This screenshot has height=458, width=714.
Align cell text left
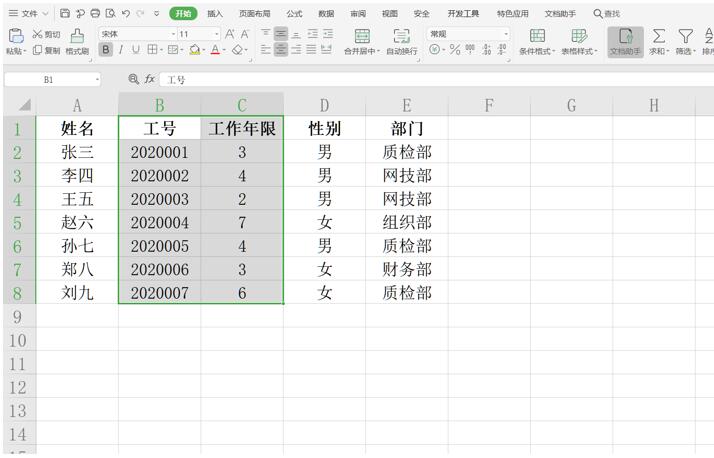266,49
